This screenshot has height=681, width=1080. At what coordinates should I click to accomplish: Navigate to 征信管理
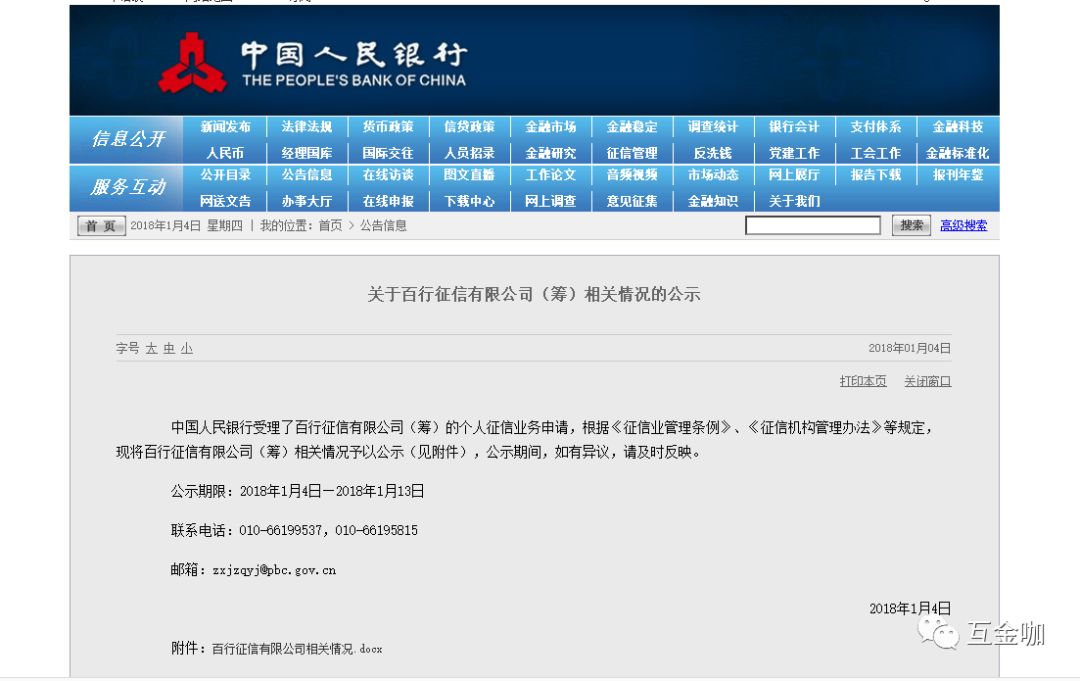point(632,153)
